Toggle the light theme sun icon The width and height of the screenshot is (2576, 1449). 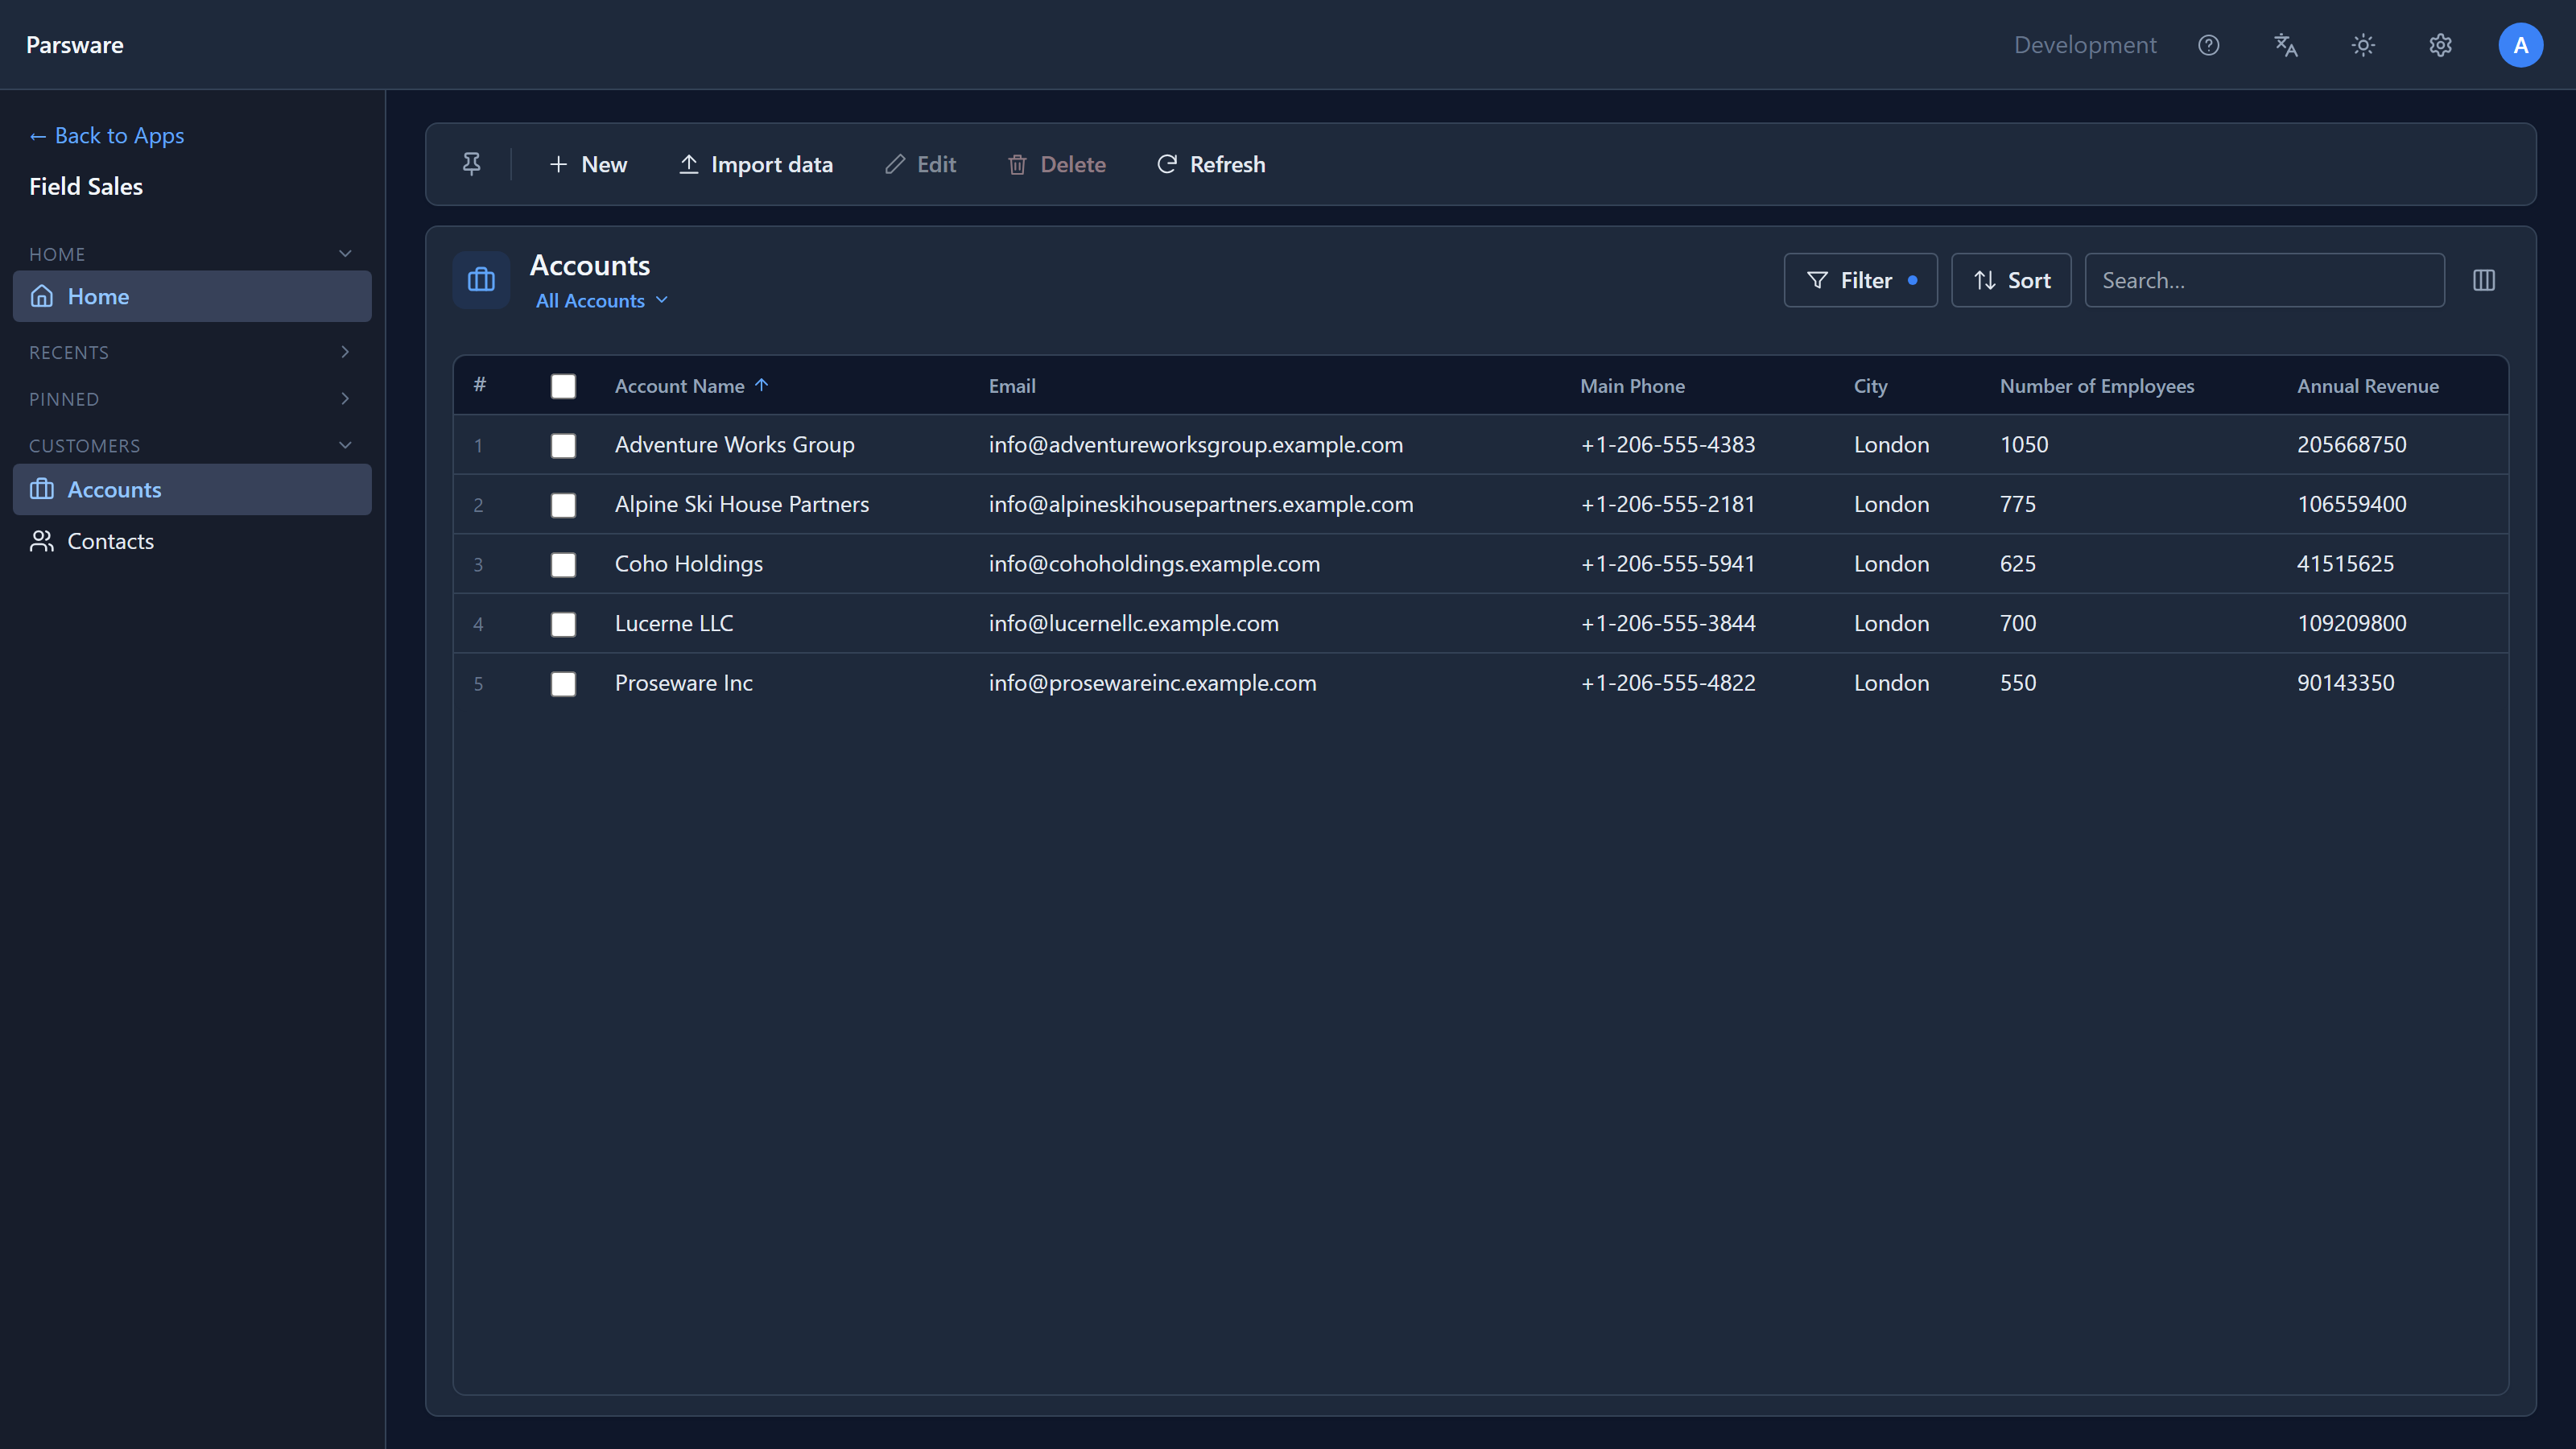(2363, 45)
